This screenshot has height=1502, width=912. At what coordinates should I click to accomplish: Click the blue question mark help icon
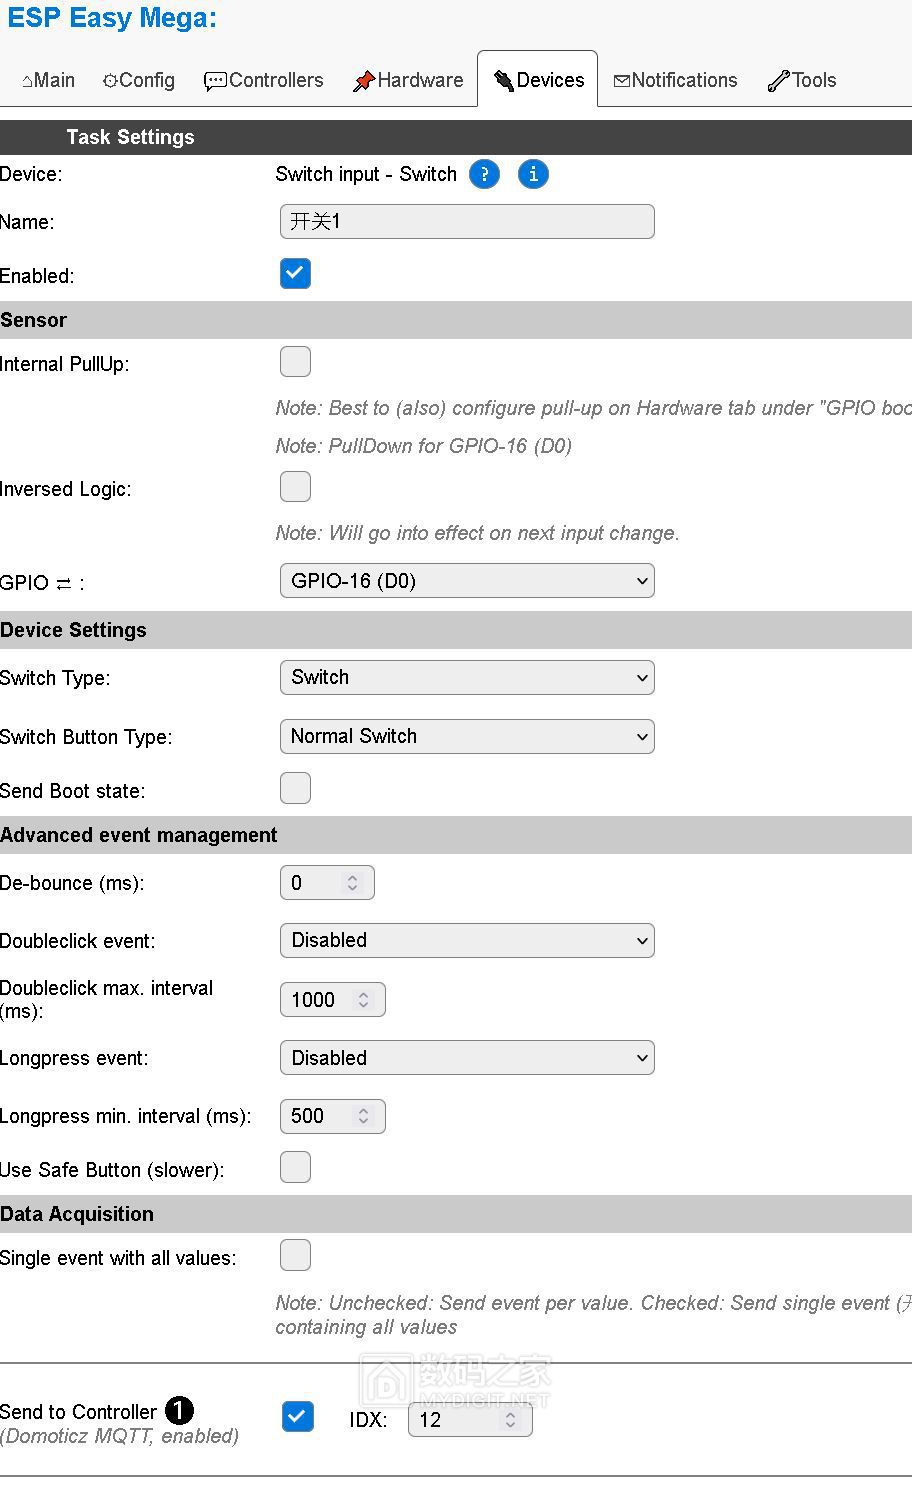click(x=484, y=174)
